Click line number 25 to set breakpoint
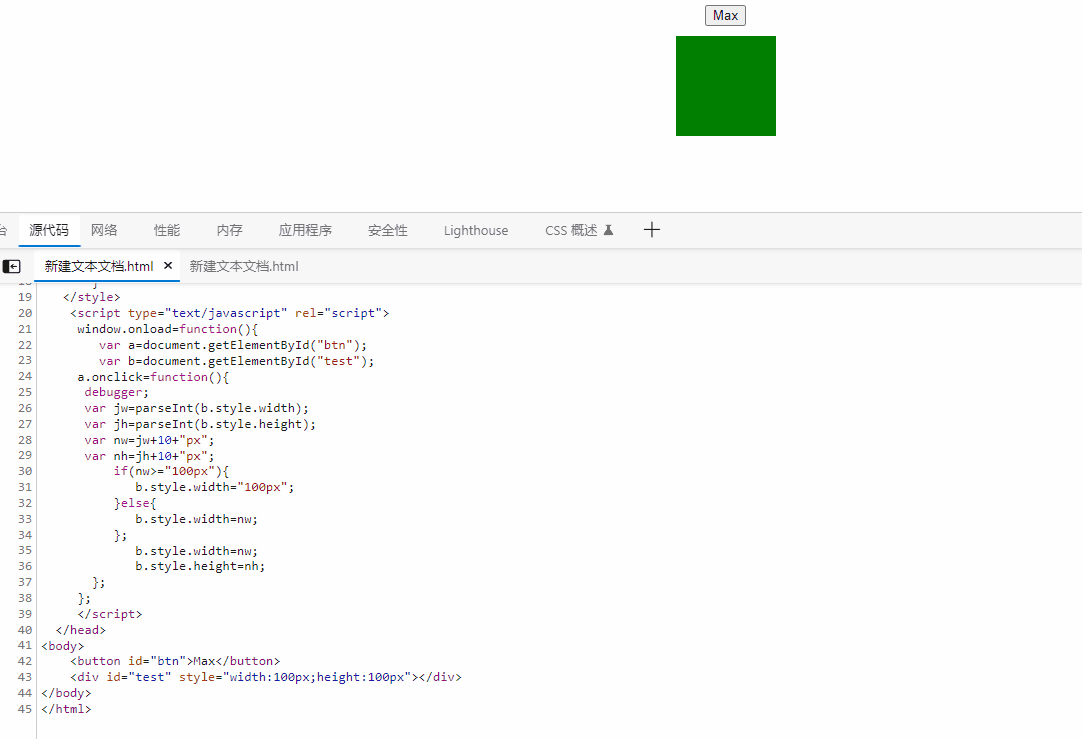The image size is (1082, 739). click(x=25, y=392)
